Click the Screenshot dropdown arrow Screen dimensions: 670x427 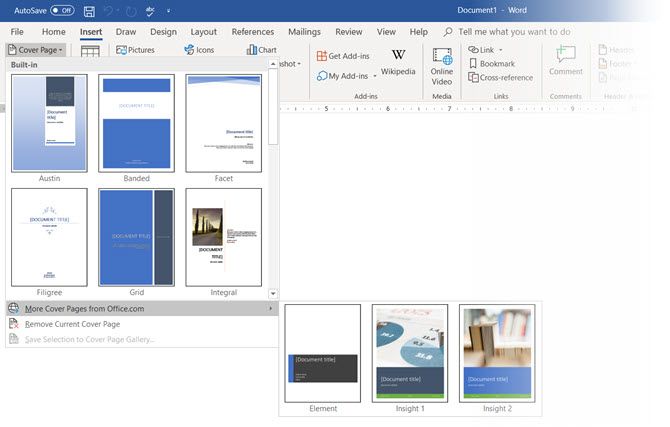299,64
